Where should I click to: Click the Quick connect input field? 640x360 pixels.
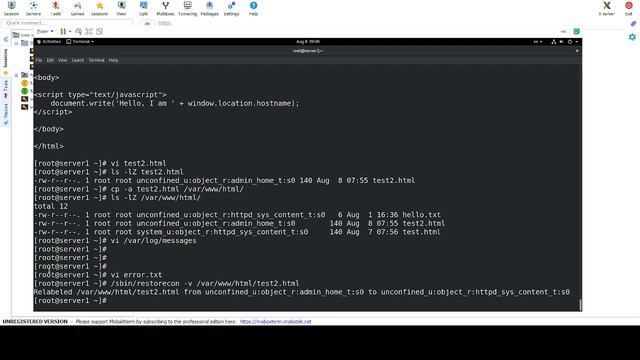67,23
